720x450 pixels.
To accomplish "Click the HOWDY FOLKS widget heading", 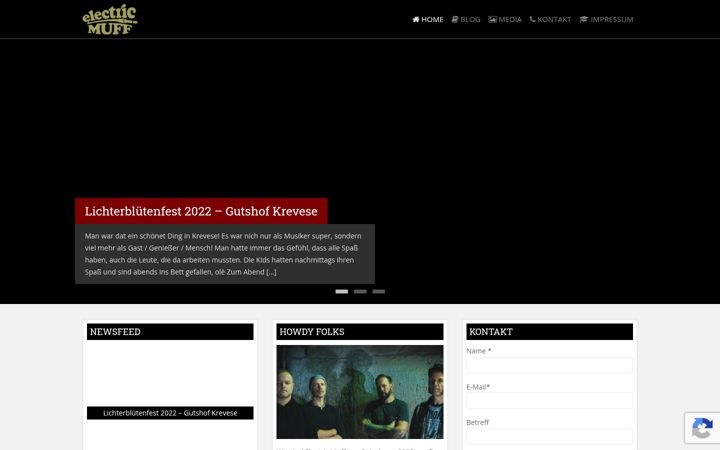I will 360,332.
